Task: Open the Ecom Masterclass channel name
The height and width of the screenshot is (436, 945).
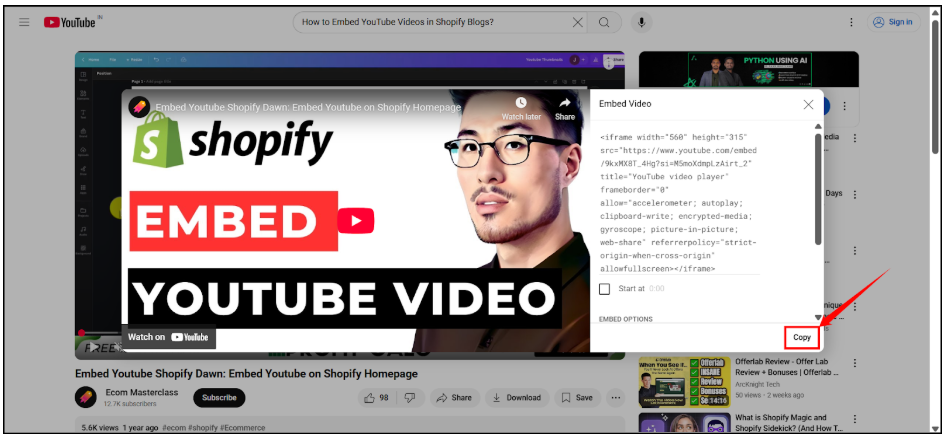Action: click(142, 392)
